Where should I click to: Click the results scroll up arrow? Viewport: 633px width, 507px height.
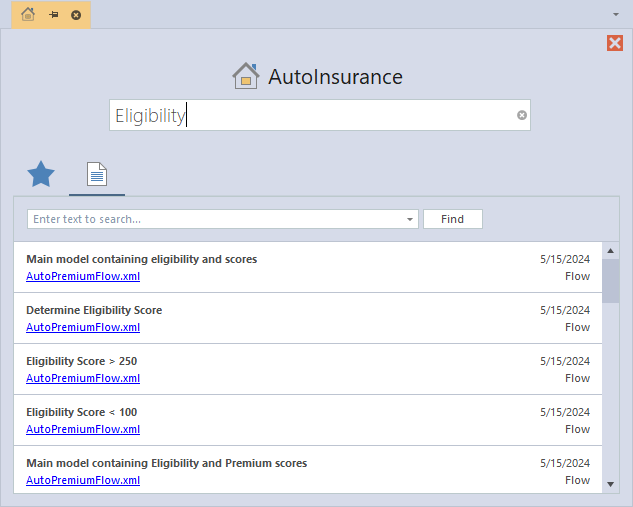coord(610,251)
